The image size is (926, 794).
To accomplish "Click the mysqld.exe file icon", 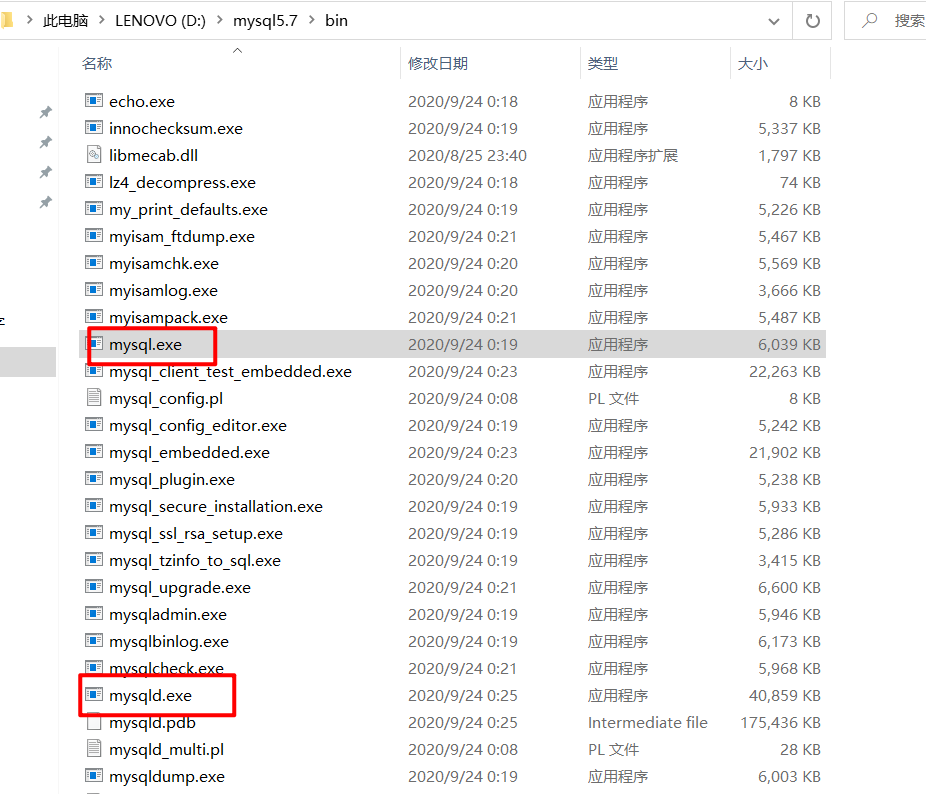I will coord(94,695).
